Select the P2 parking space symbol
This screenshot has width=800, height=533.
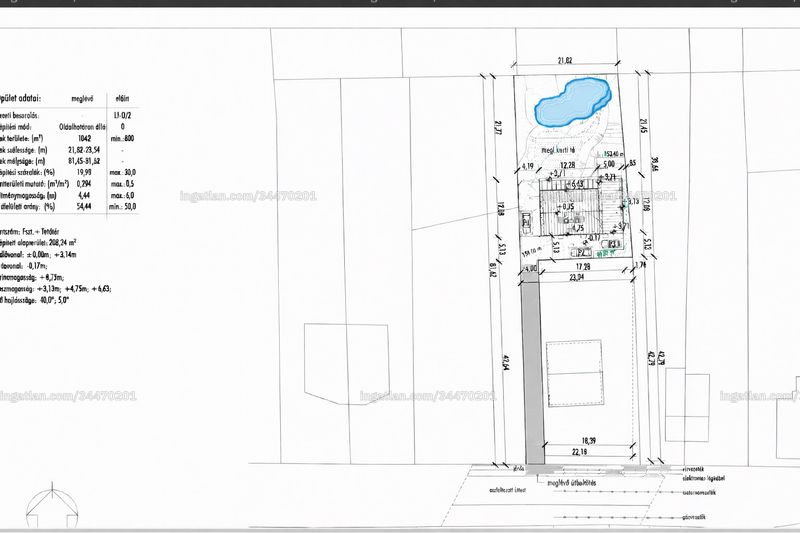click(581, 252)
